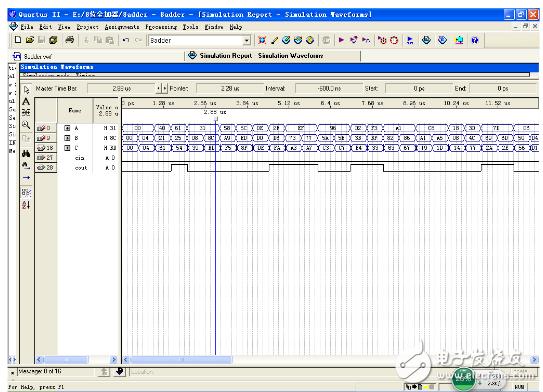Viewport: 543px width, 392px height.
Task: Click the Master Time Bar value field
Action: click(x=122, y=89)
